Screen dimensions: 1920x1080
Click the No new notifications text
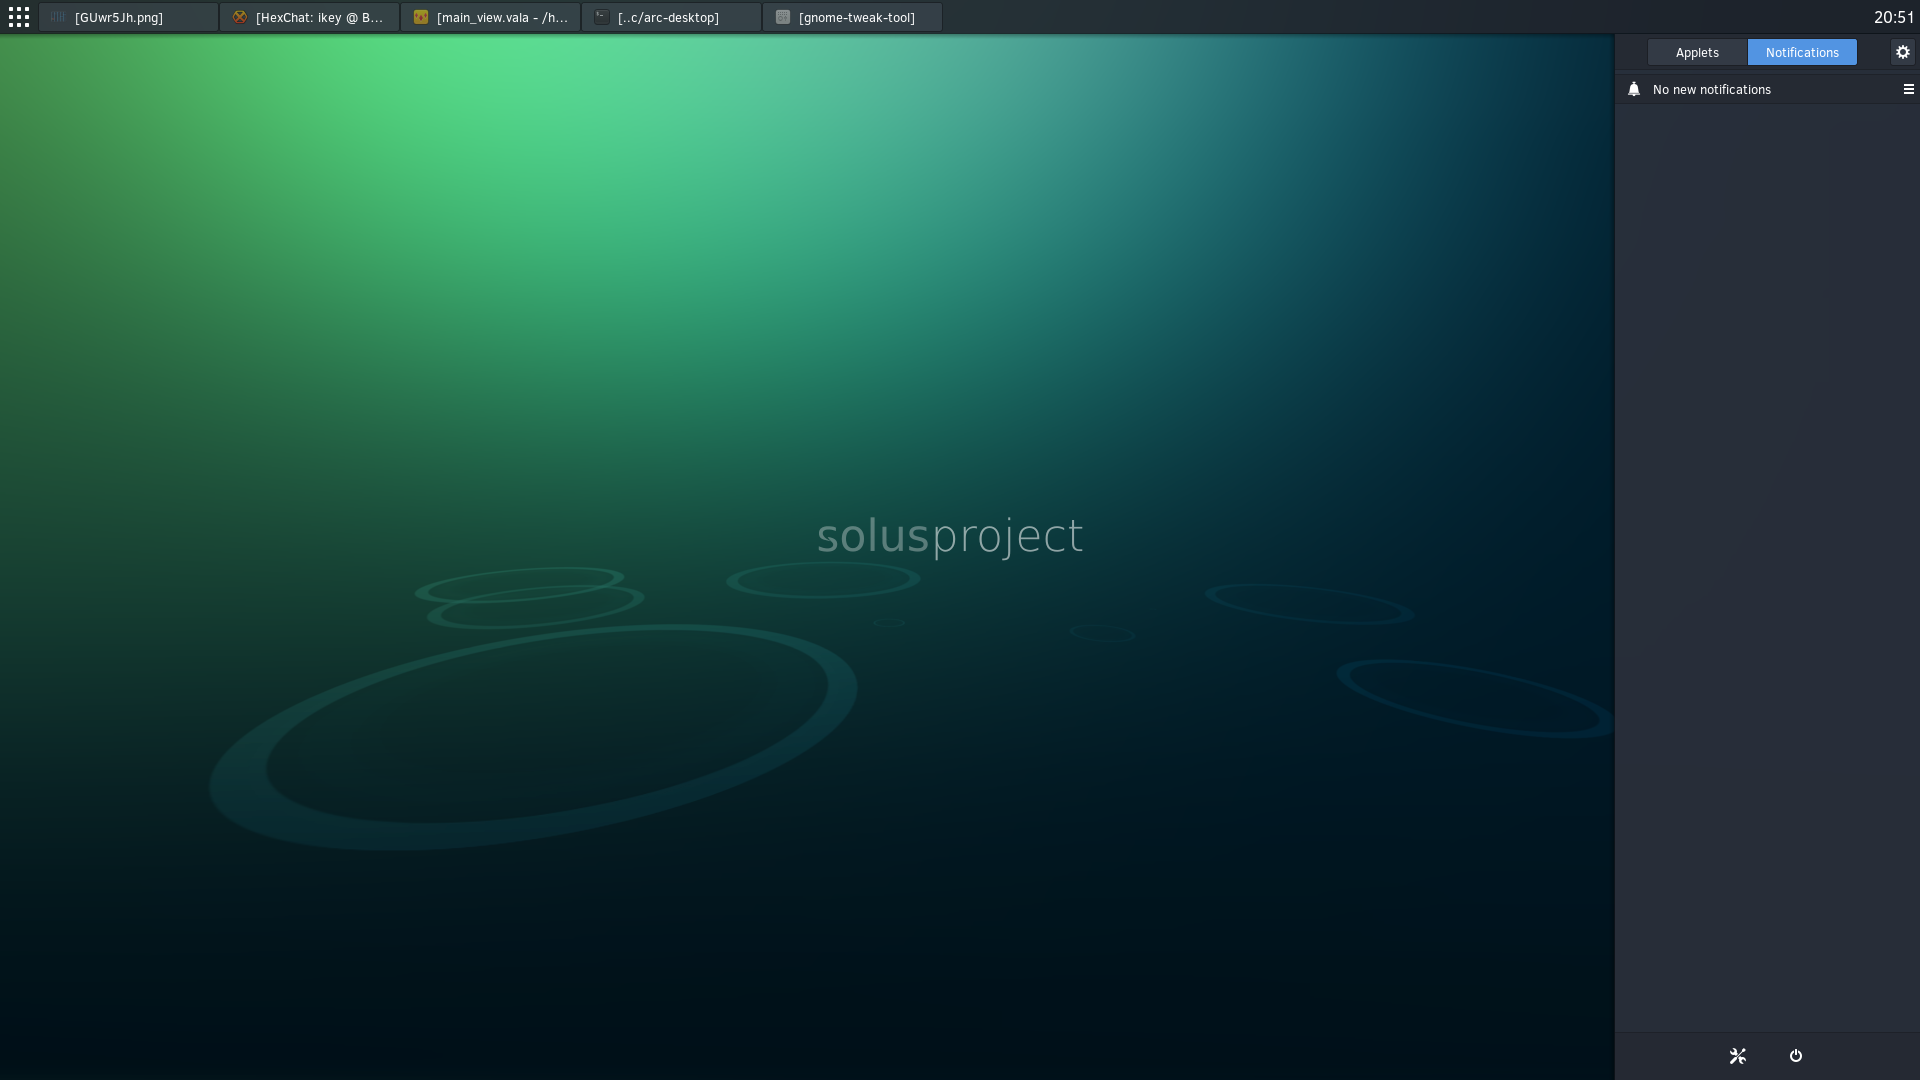pyautogui.click(x=1711, y=89)
